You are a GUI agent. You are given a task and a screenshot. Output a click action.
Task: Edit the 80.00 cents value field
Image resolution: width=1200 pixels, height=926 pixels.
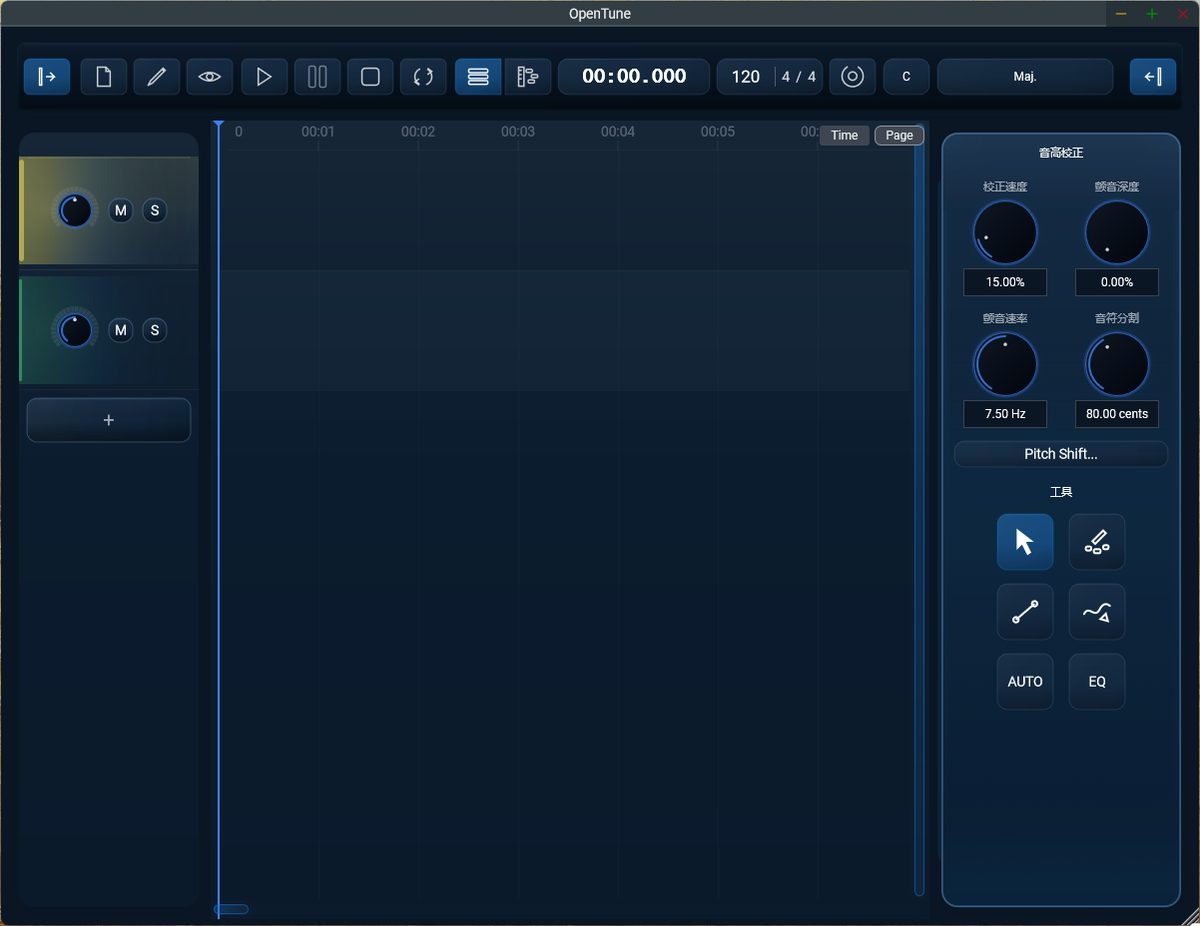pyautogui.click(x=1117, y=414)
